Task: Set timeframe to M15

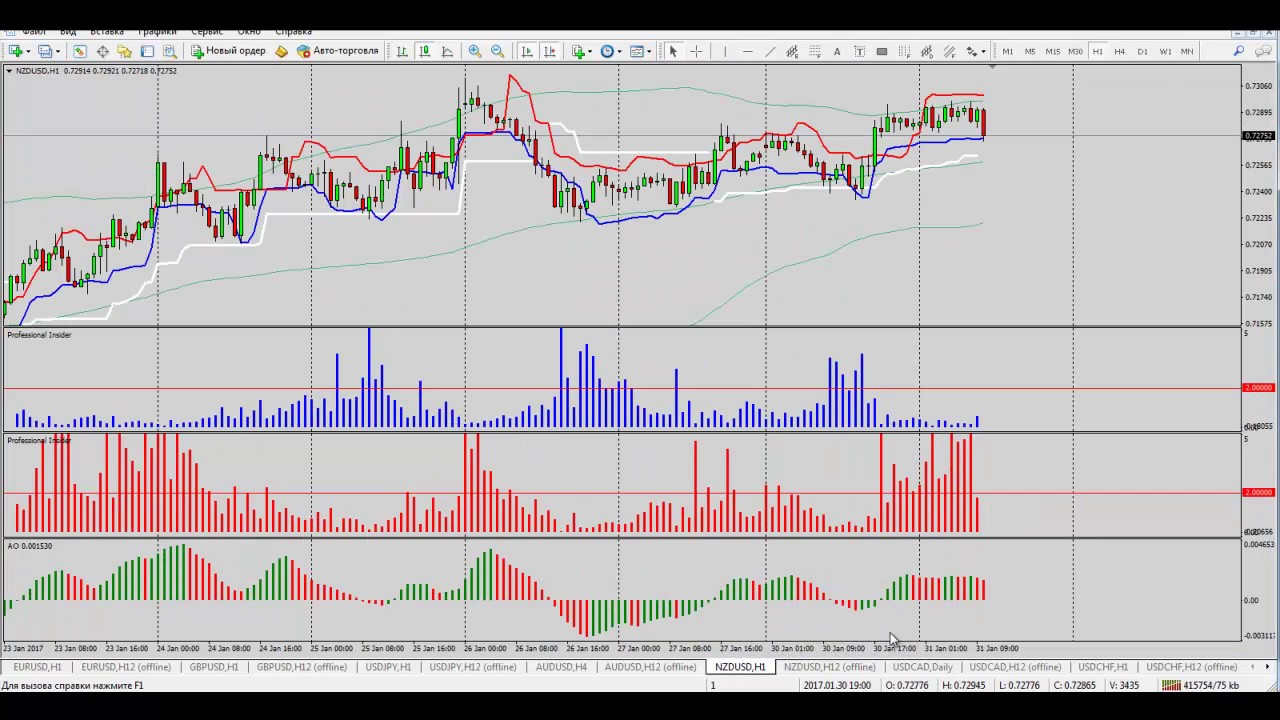Action: point(1052,51)
